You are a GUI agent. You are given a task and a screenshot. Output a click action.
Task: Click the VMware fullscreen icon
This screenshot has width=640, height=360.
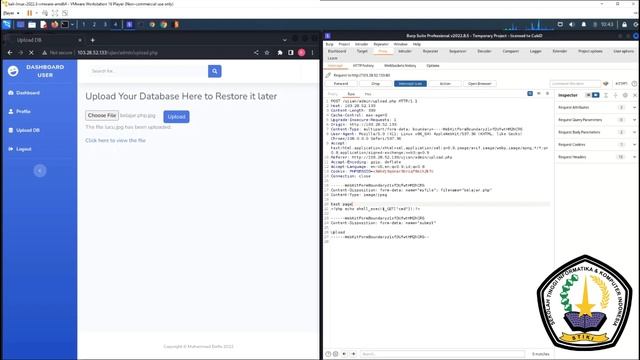pyautogui.click(x=55, y=13)
